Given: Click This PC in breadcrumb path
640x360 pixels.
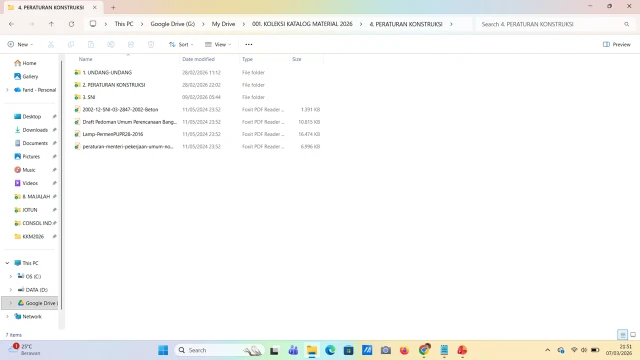Looking at the screenshot, I should [x=124, y=24].
